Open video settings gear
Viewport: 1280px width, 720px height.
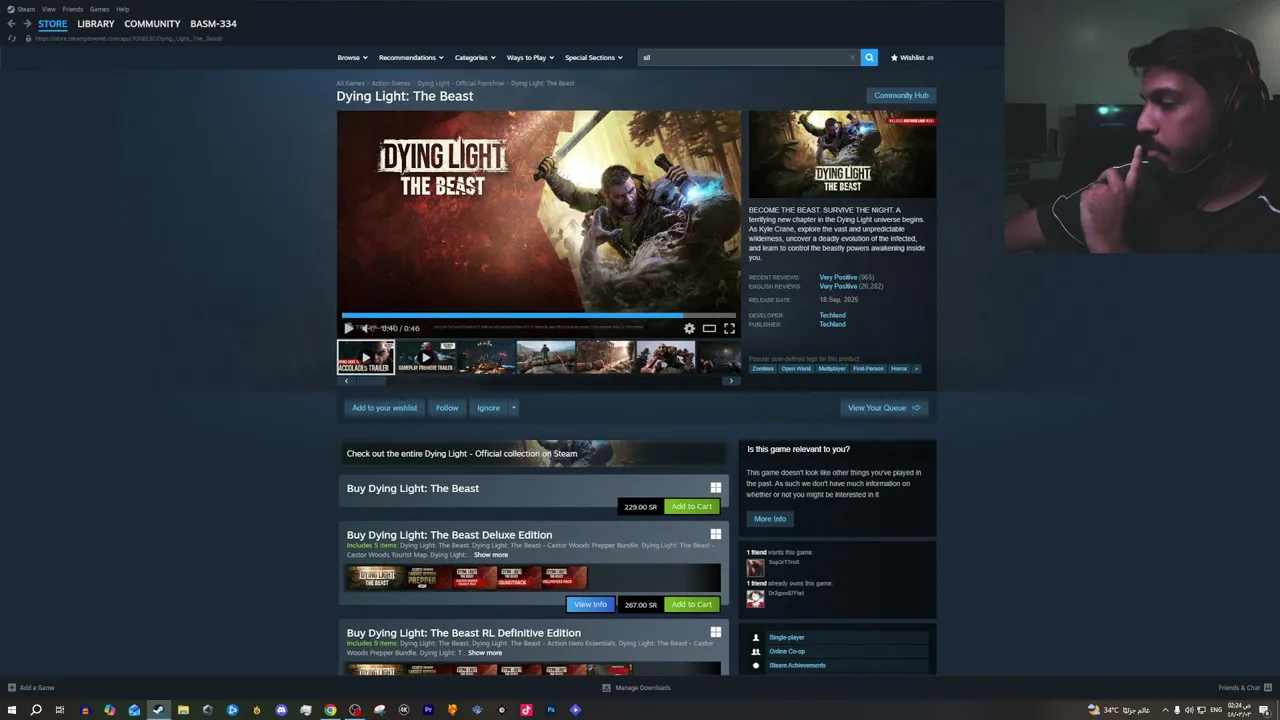[x=689, y=328]
